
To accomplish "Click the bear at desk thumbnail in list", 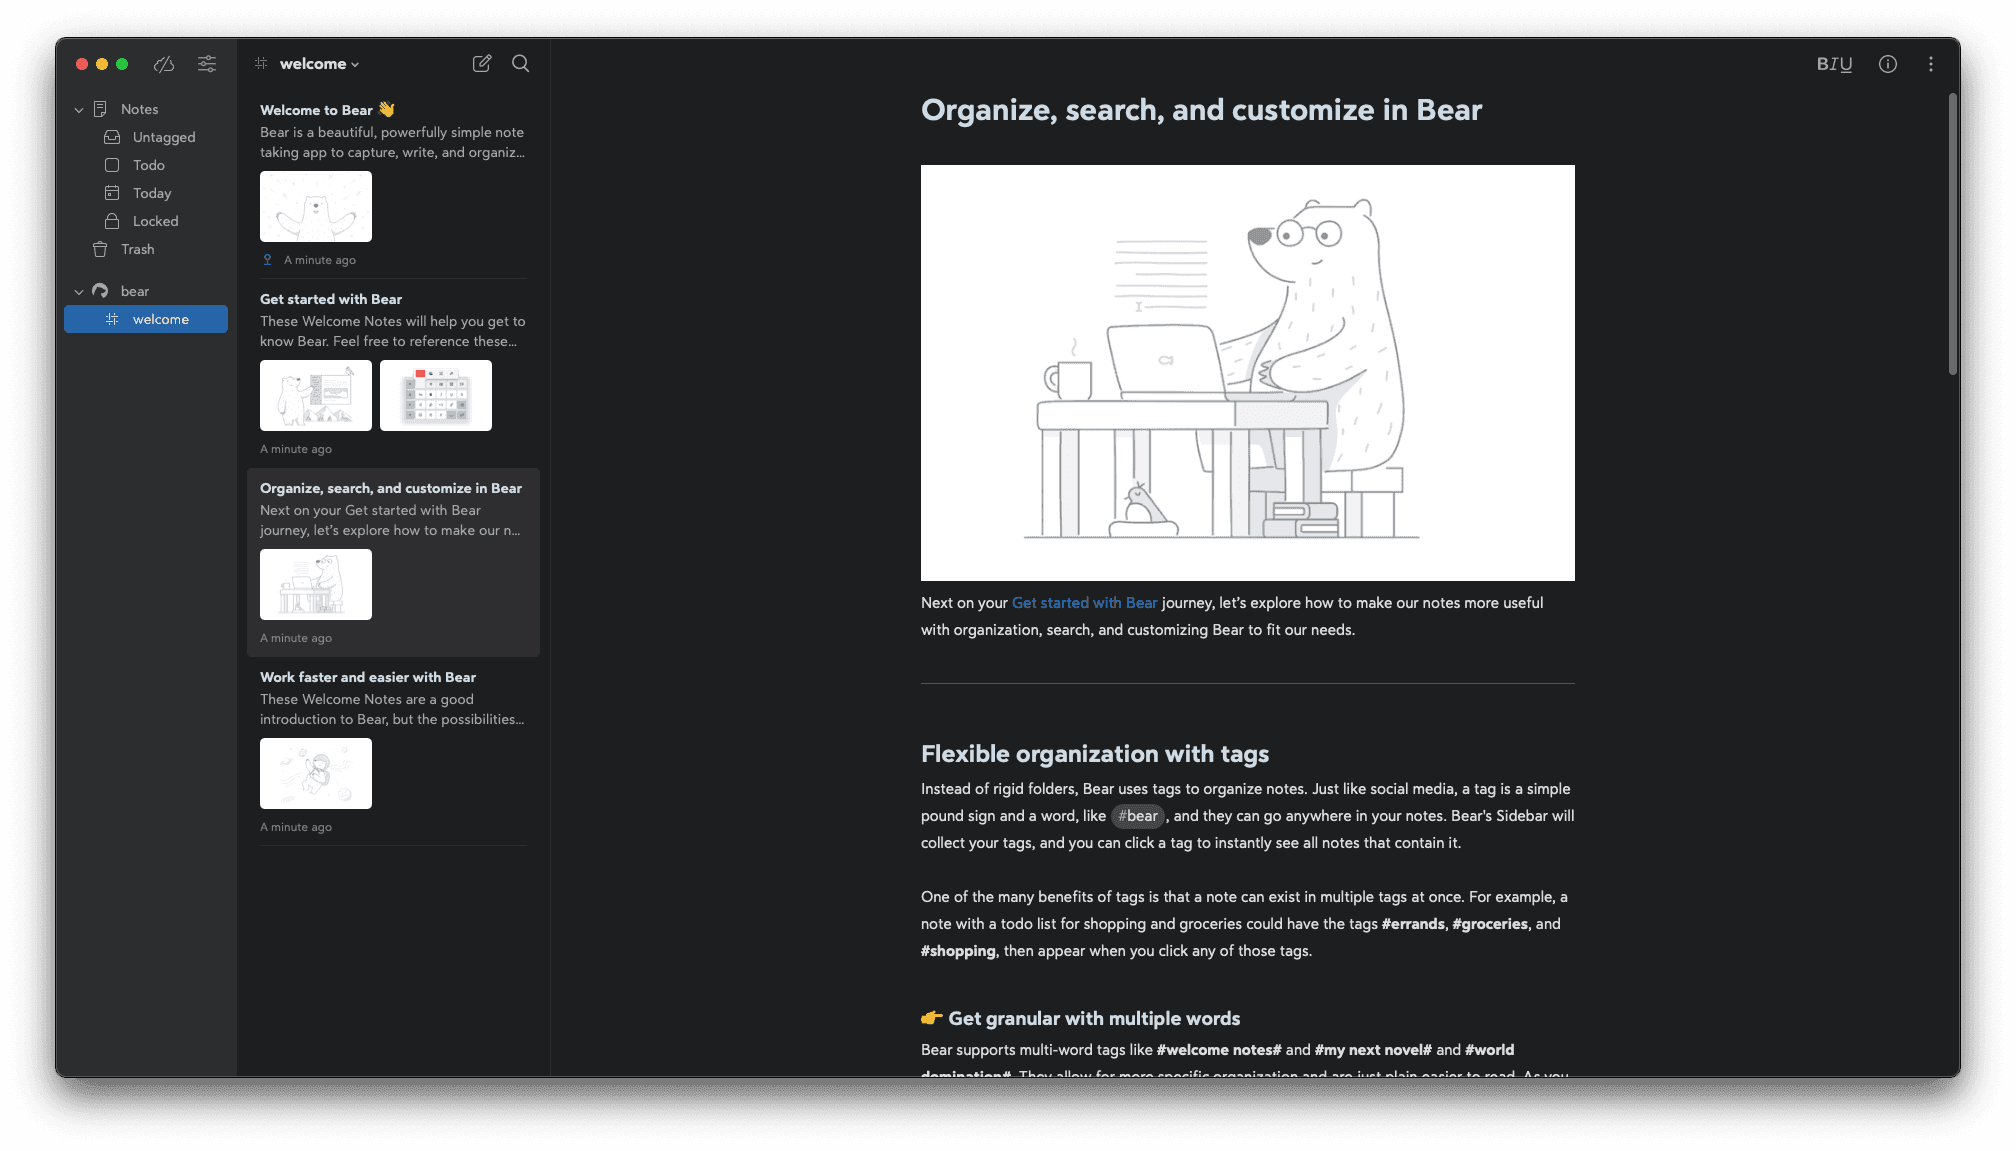I will pos(316,585).
